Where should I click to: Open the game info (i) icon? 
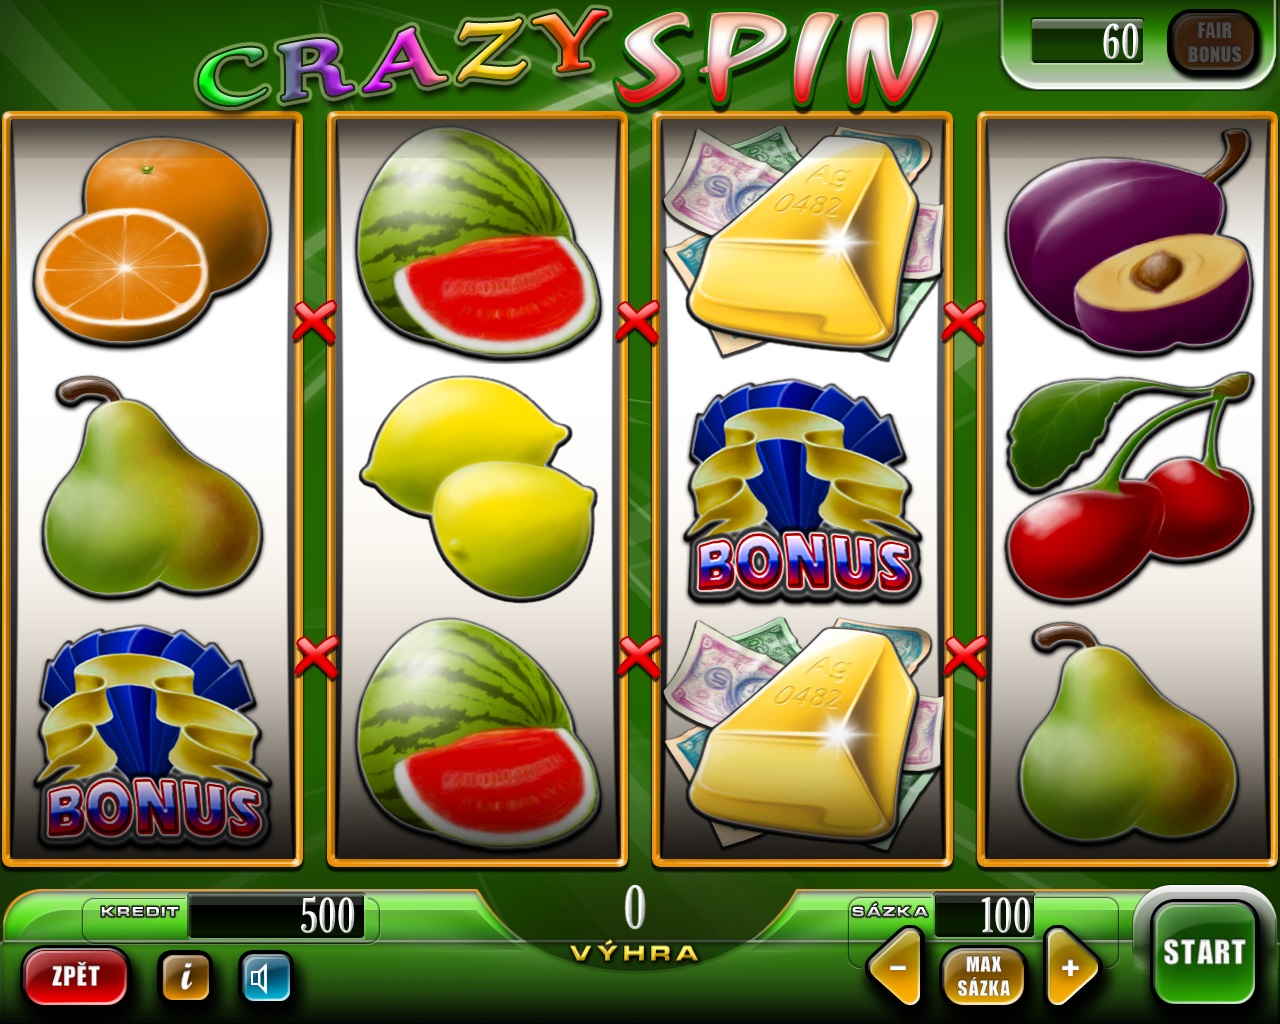(185, 977)
